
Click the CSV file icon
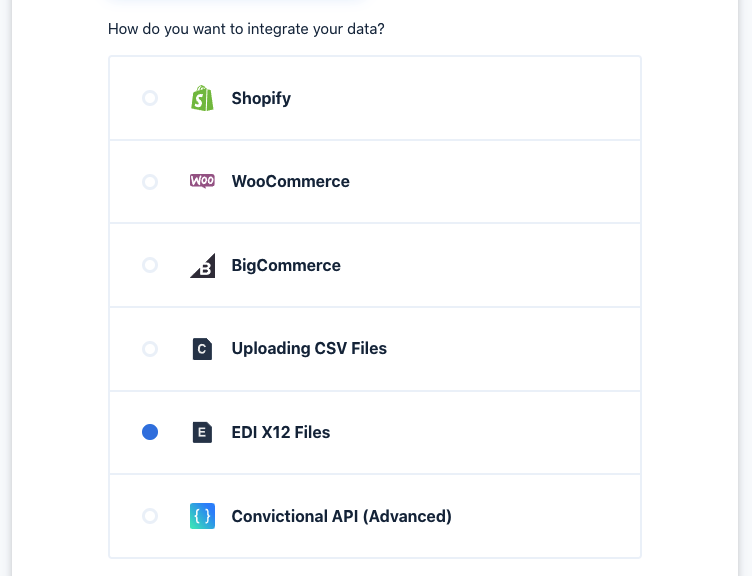pyautogui.click(x=202, y=349)
